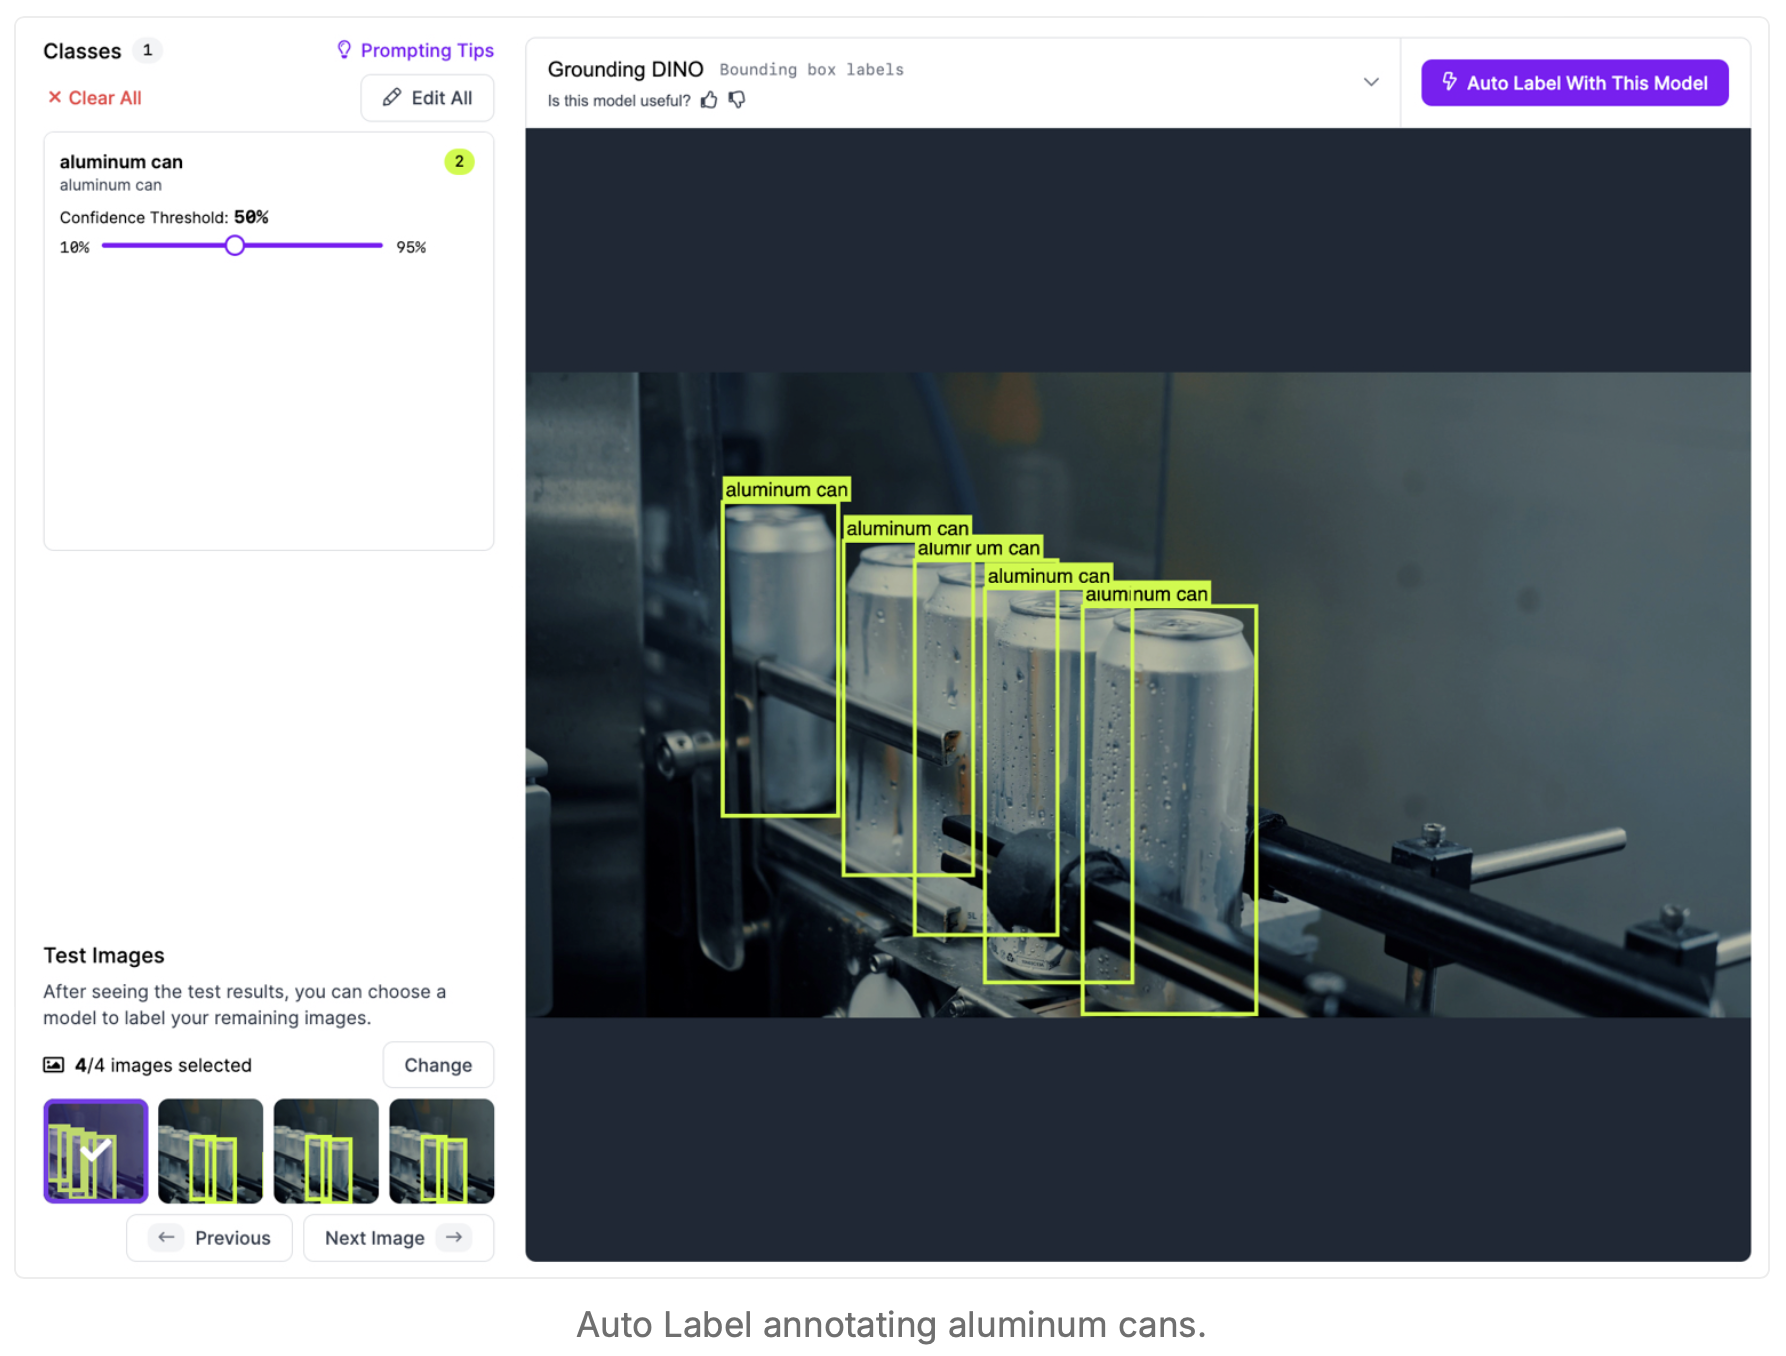Open the Prompting Tips lightbulb icon

pyautogui.click(x=345, y=50)
